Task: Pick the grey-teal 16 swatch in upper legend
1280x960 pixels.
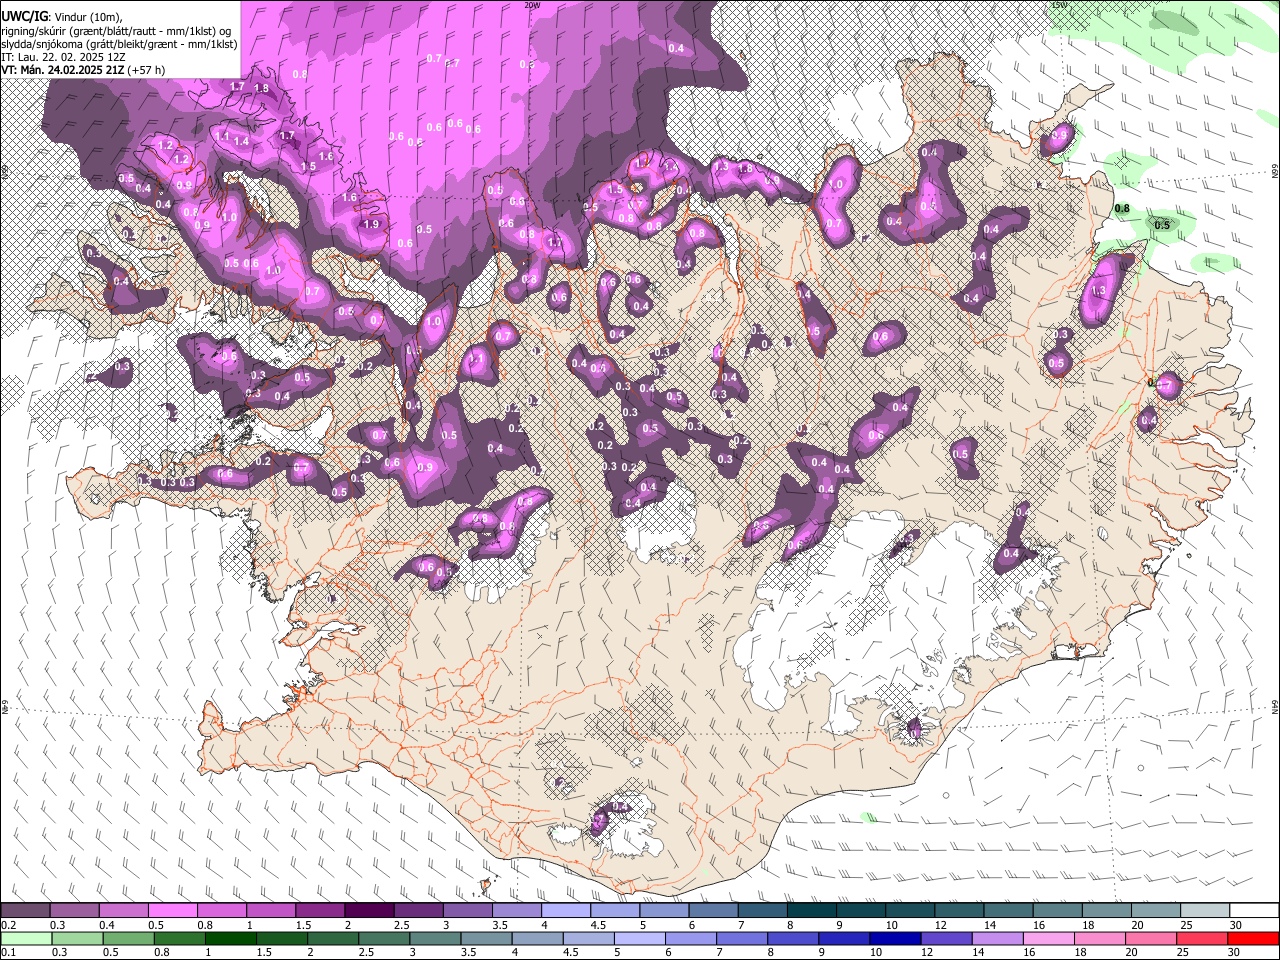Action: (1057, 911)
